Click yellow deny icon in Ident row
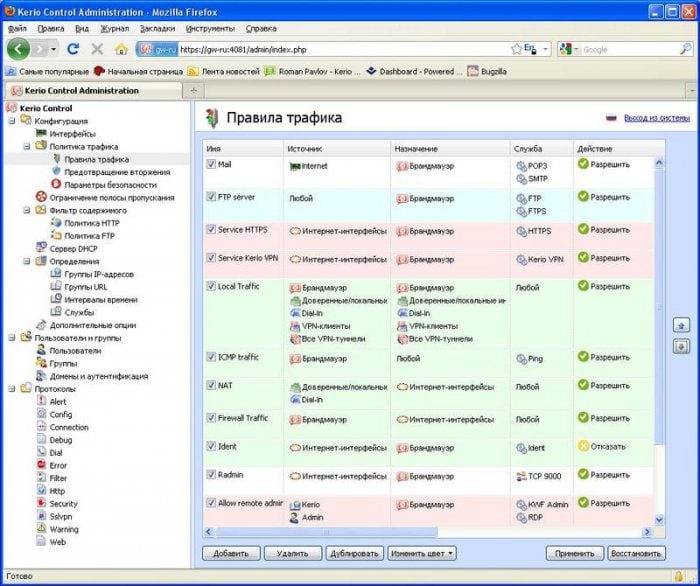Screen dimensions: 700x586 (583, 446)
